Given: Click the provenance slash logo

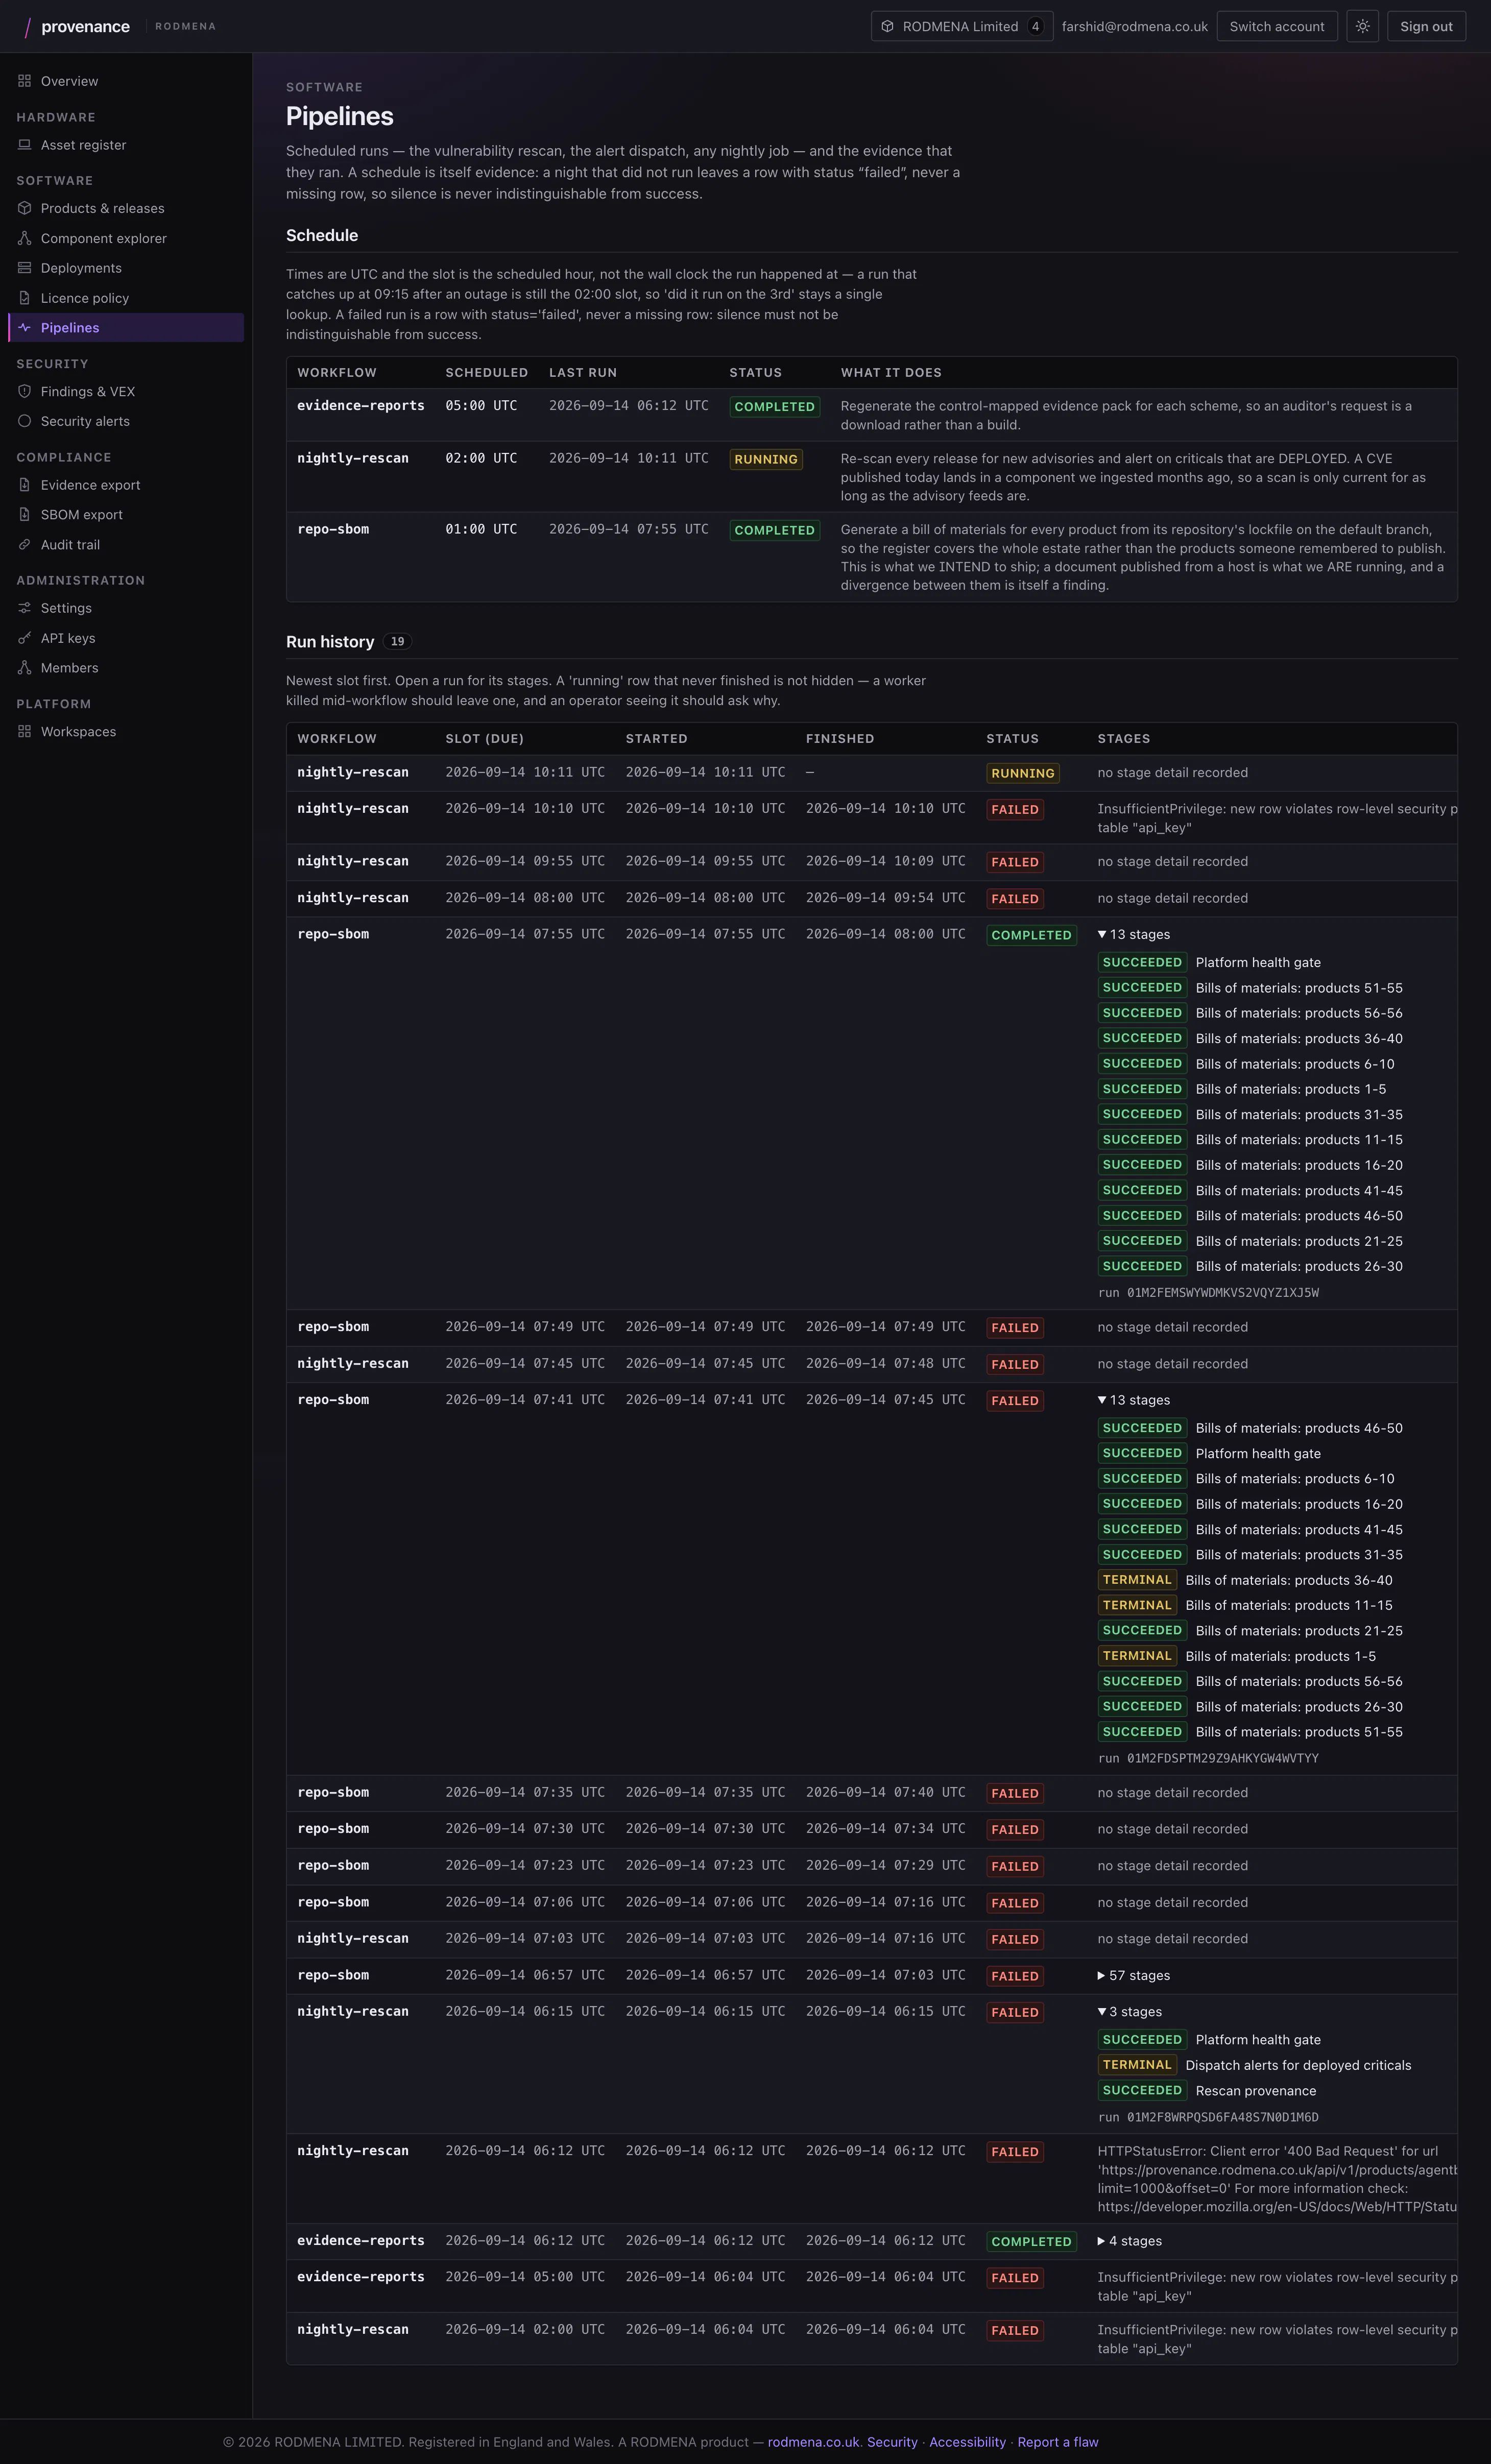Looking at the screenshot, I should coord(27,27).
